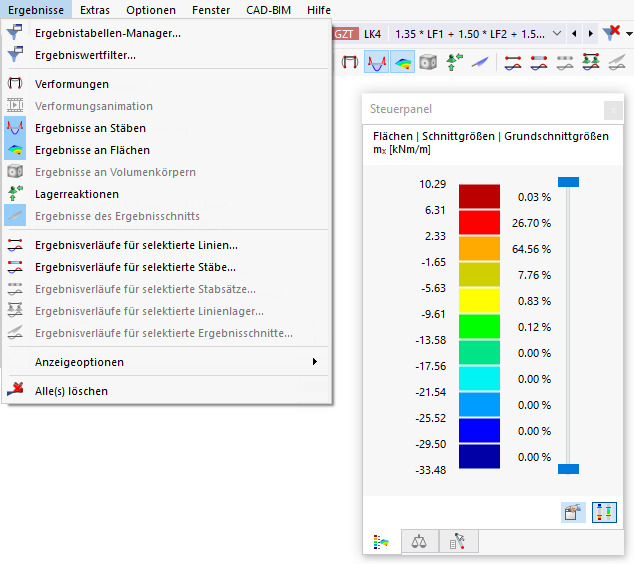Click the Ergebnistabellen-Manager funnel icon
This screenshot has width=634, height=564.
click(15, 32)
